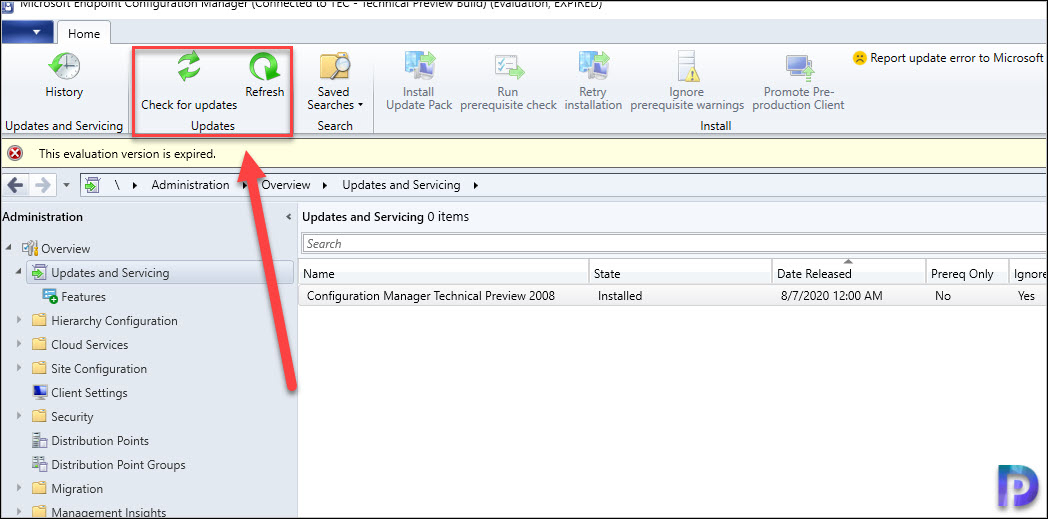The width and height of the screenshot is (1048, 519).
Task: Collapse the Overview tree node
Action: tap(9, 248)
